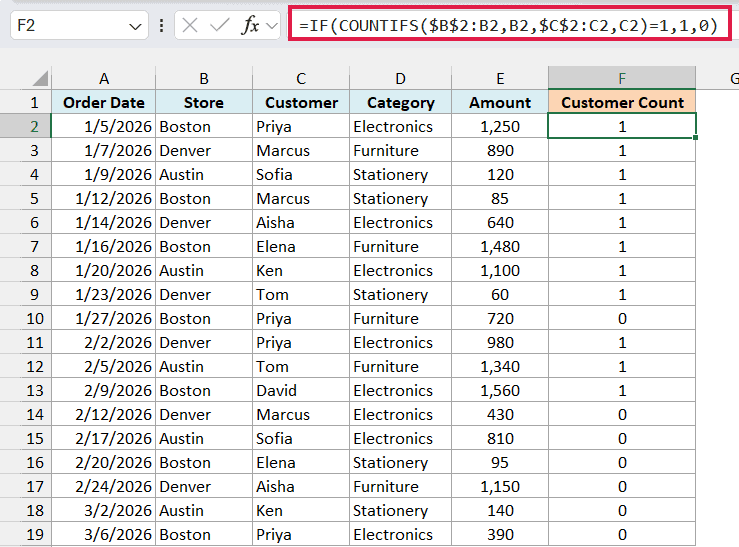Click the Amount cell showing 890
Viewport: 739px width, 547px height.
pos(500,150)
